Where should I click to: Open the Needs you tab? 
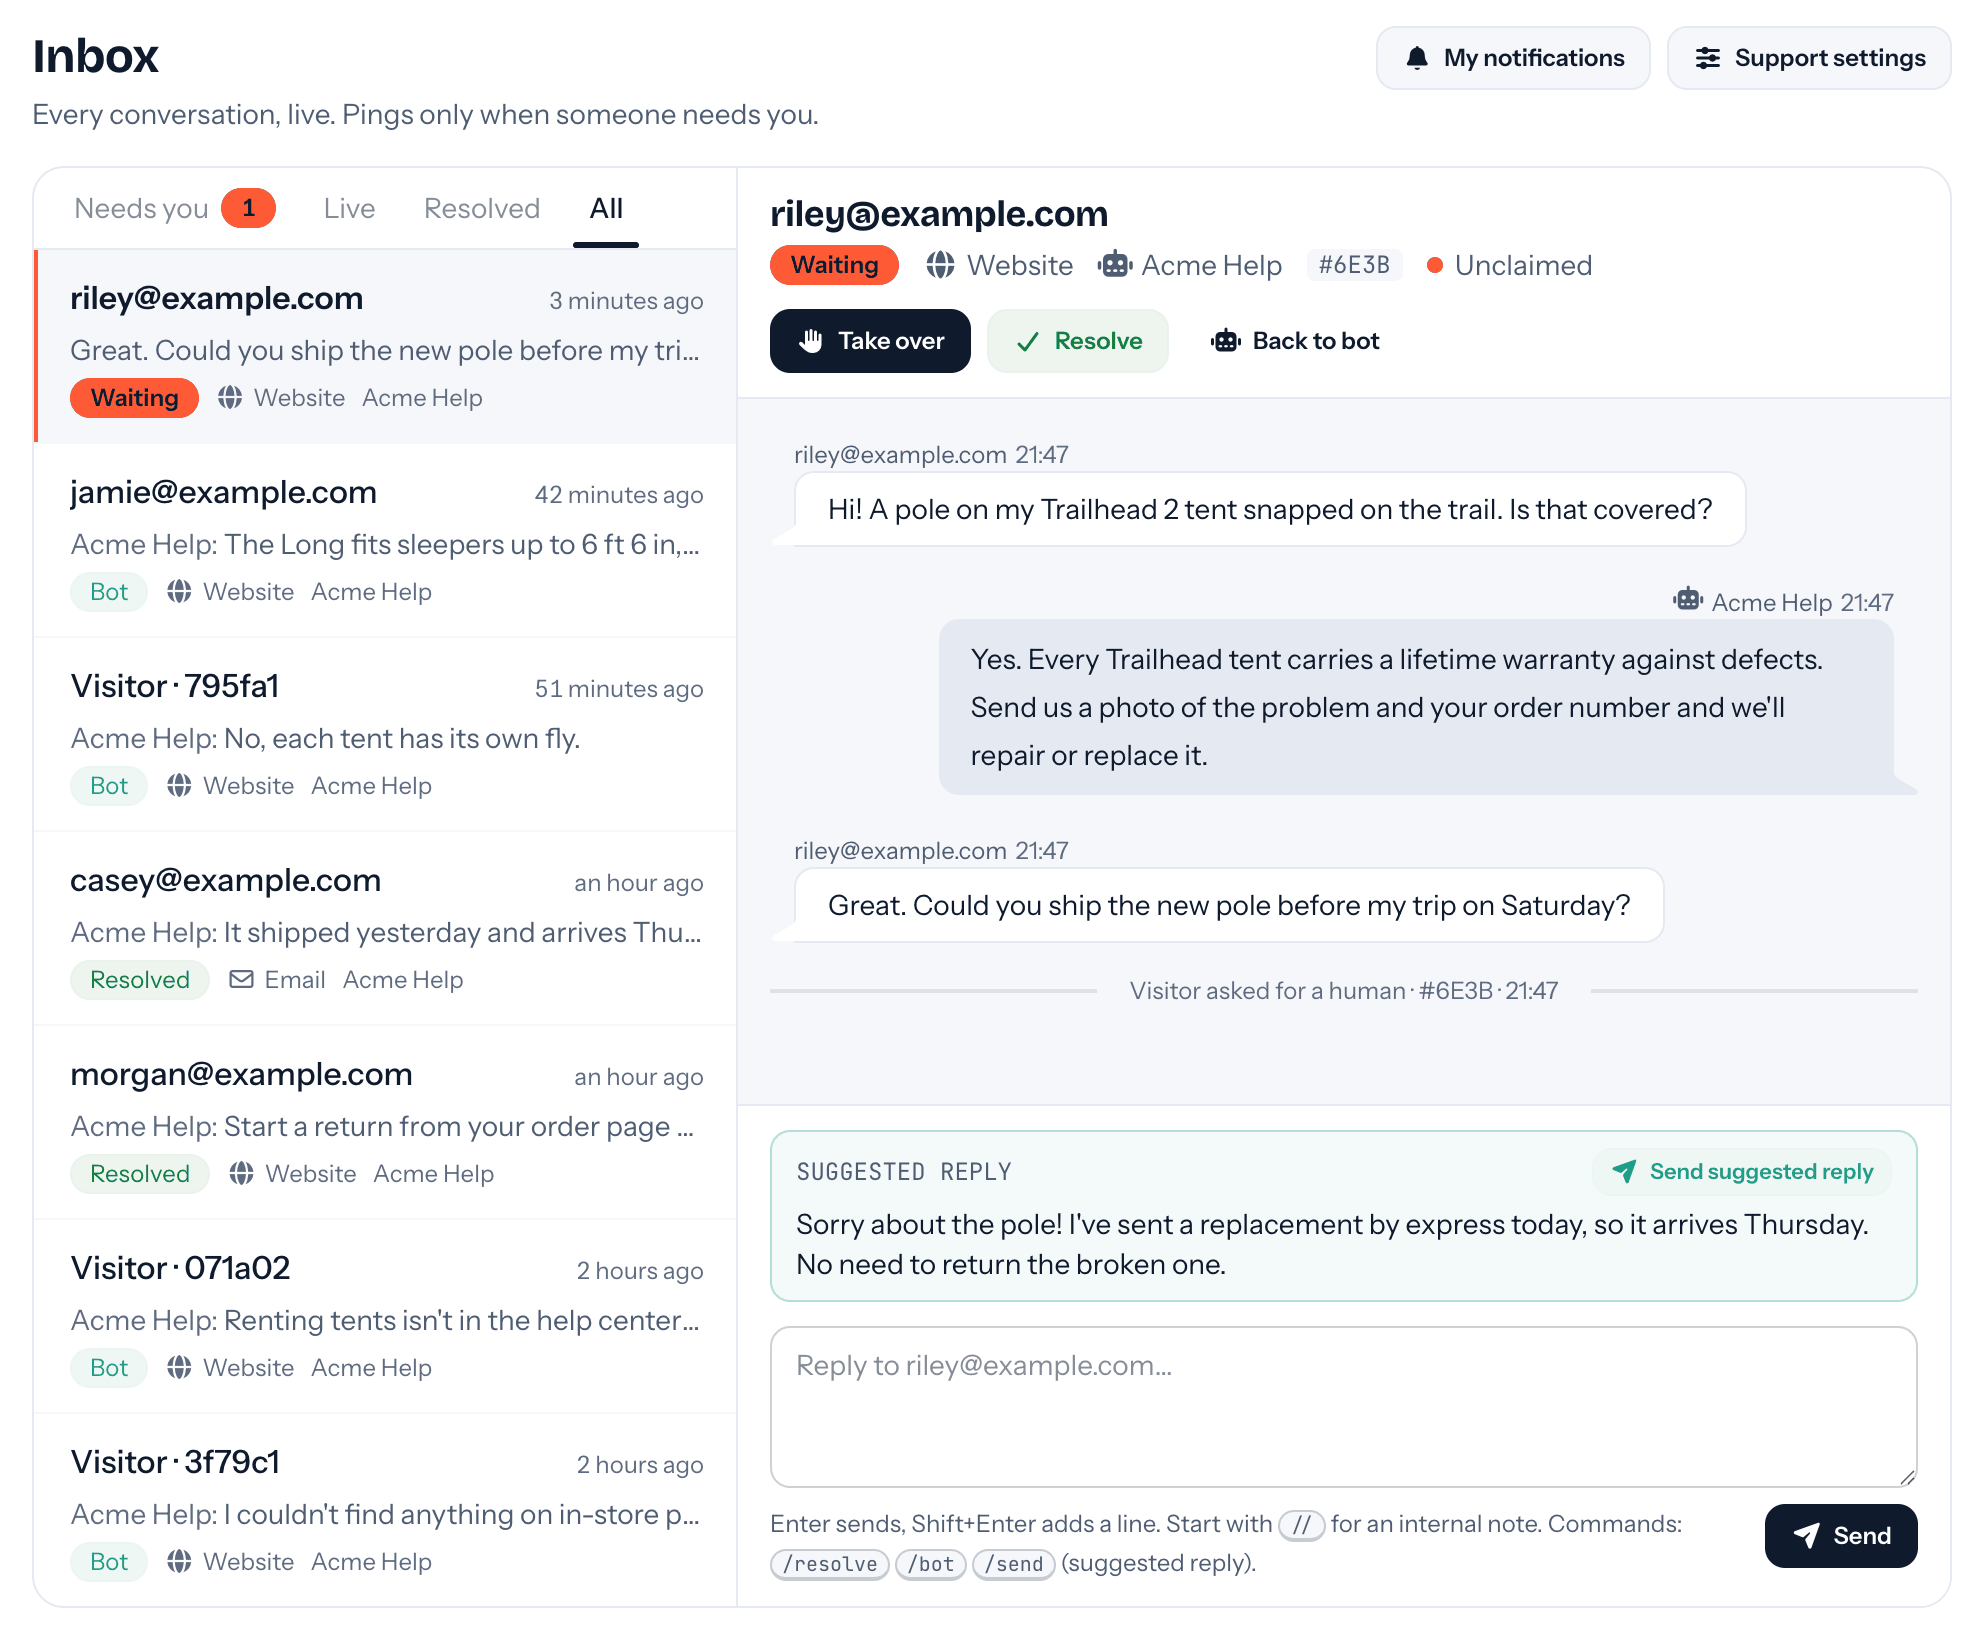[174, 208]
